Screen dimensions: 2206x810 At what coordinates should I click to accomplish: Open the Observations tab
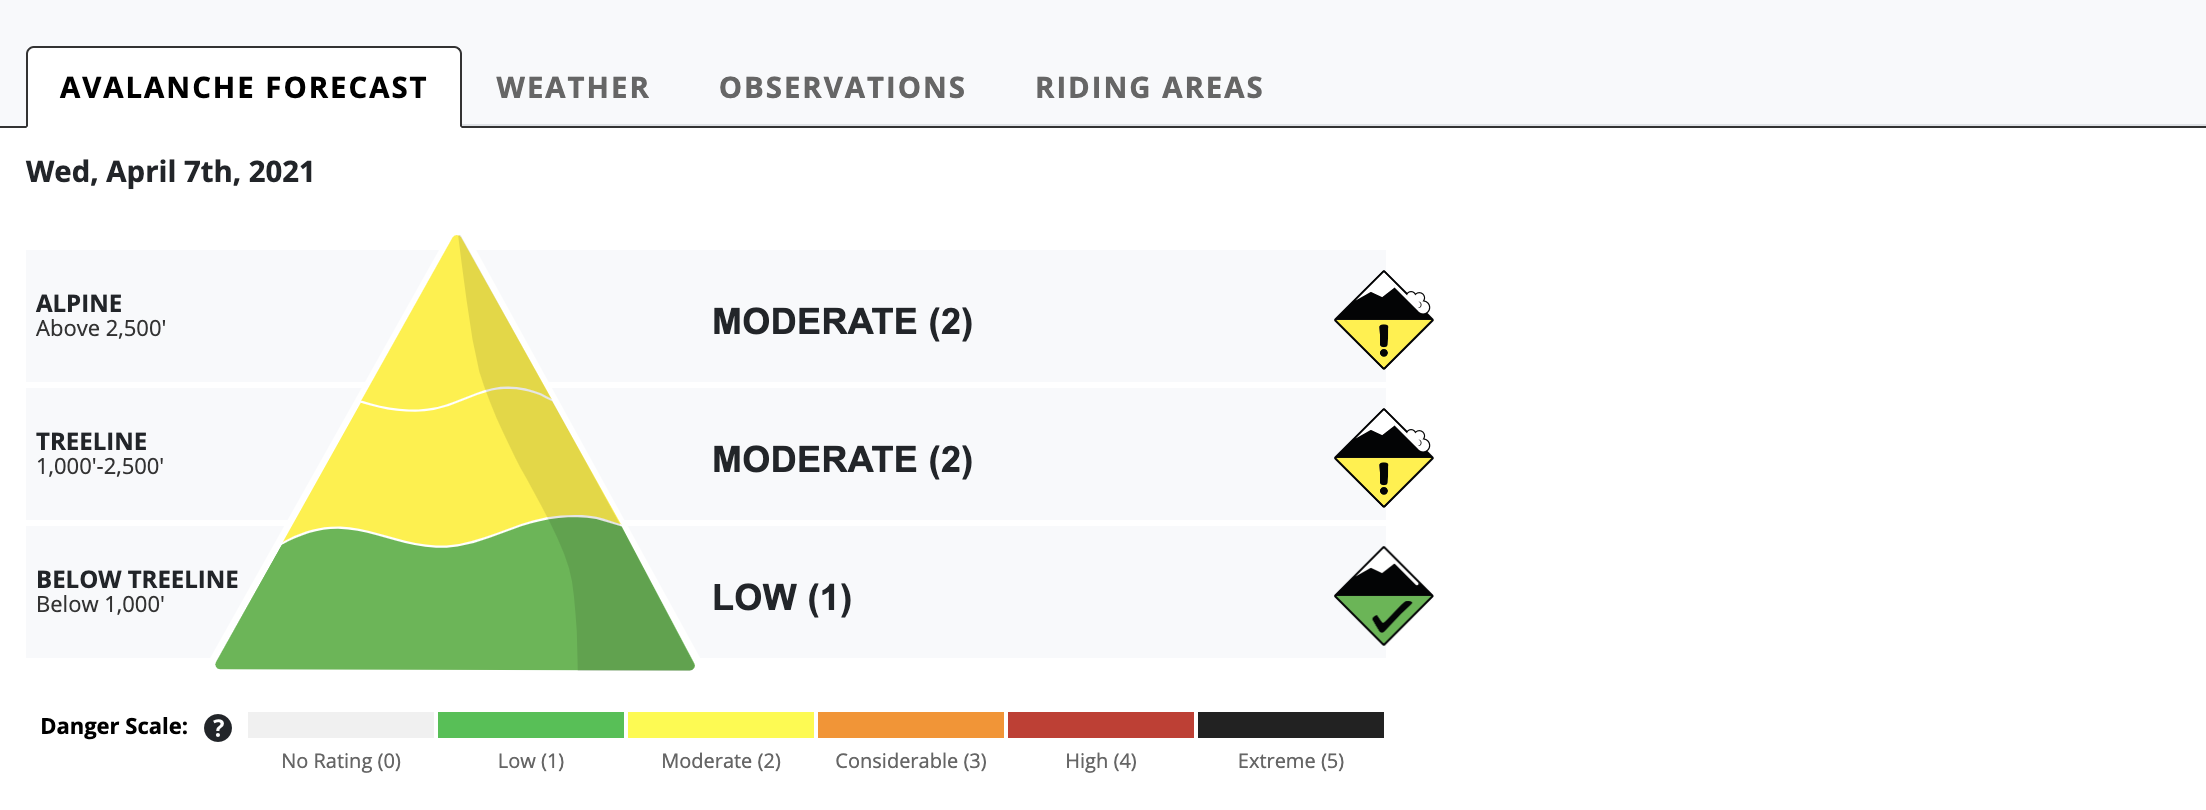[x=843, y=88]
